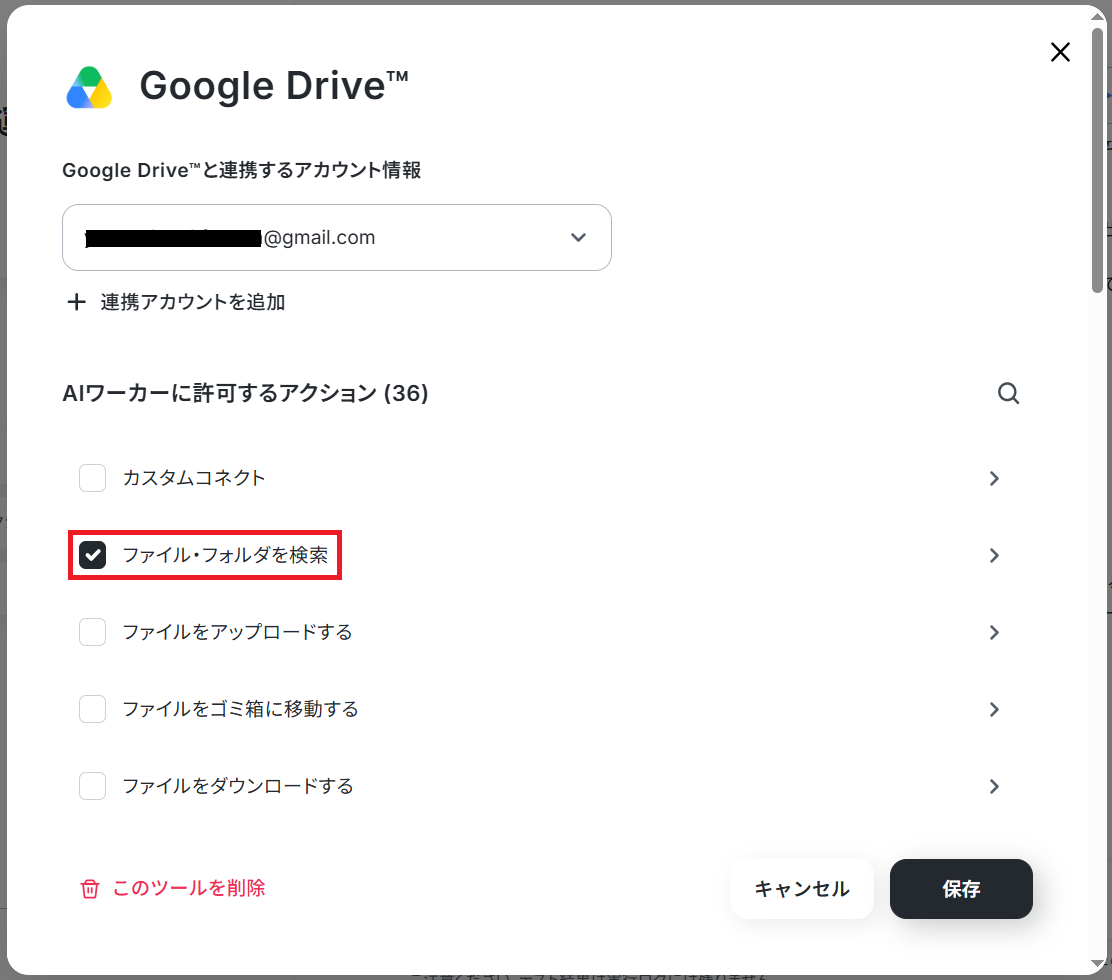
Task: Click the Google Drive logo icon
Action: pos(89,87)
